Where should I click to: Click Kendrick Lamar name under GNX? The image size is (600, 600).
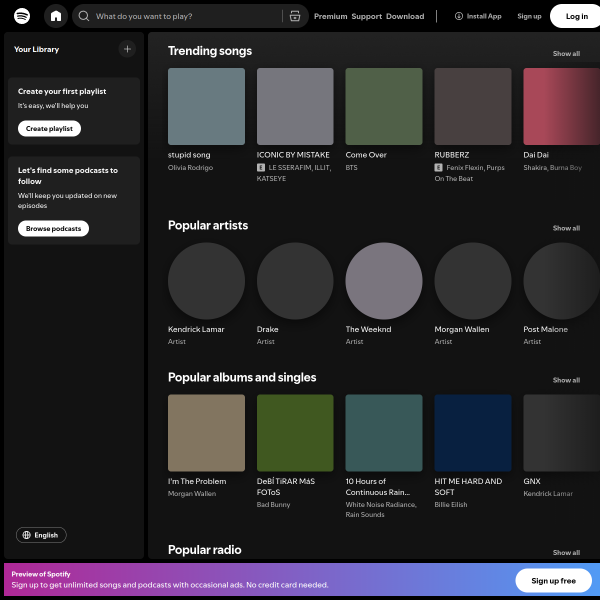point(548,494)
